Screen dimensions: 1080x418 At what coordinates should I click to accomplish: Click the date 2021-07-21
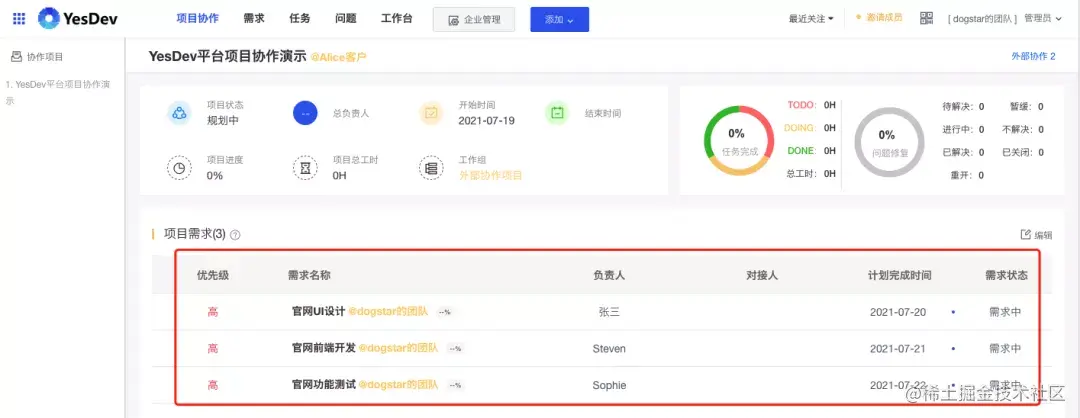[898, 348]
